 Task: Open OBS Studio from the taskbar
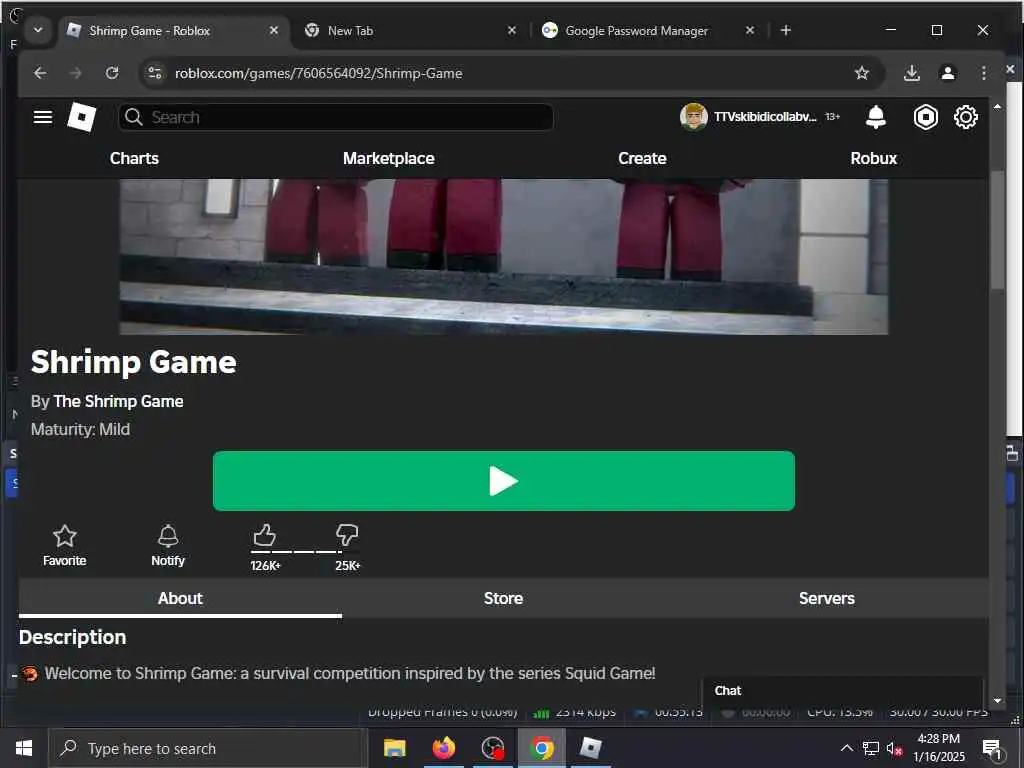pos(492,748)
